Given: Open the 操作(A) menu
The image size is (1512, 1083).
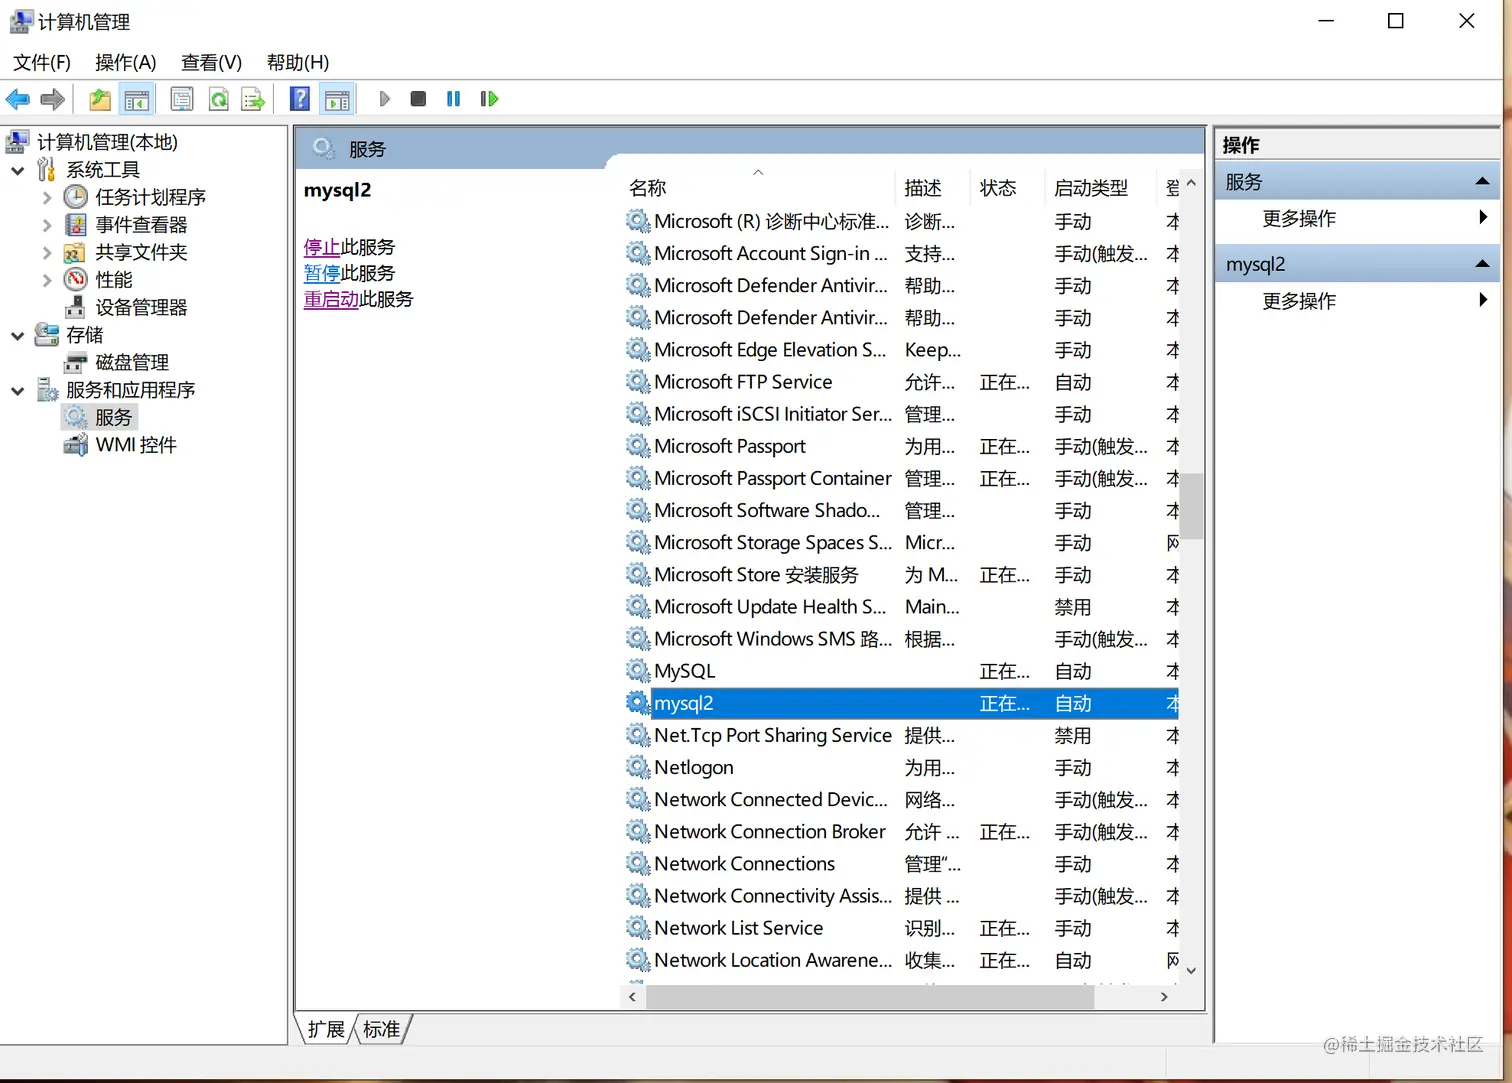Looking at the screenshot, I should tap(126, 62).
